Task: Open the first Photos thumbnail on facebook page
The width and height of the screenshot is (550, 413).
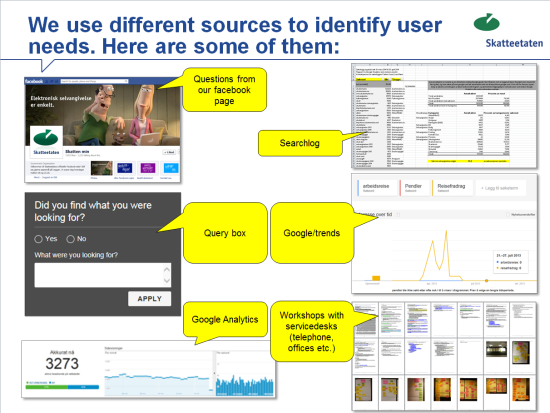Action: pos(101,168)
